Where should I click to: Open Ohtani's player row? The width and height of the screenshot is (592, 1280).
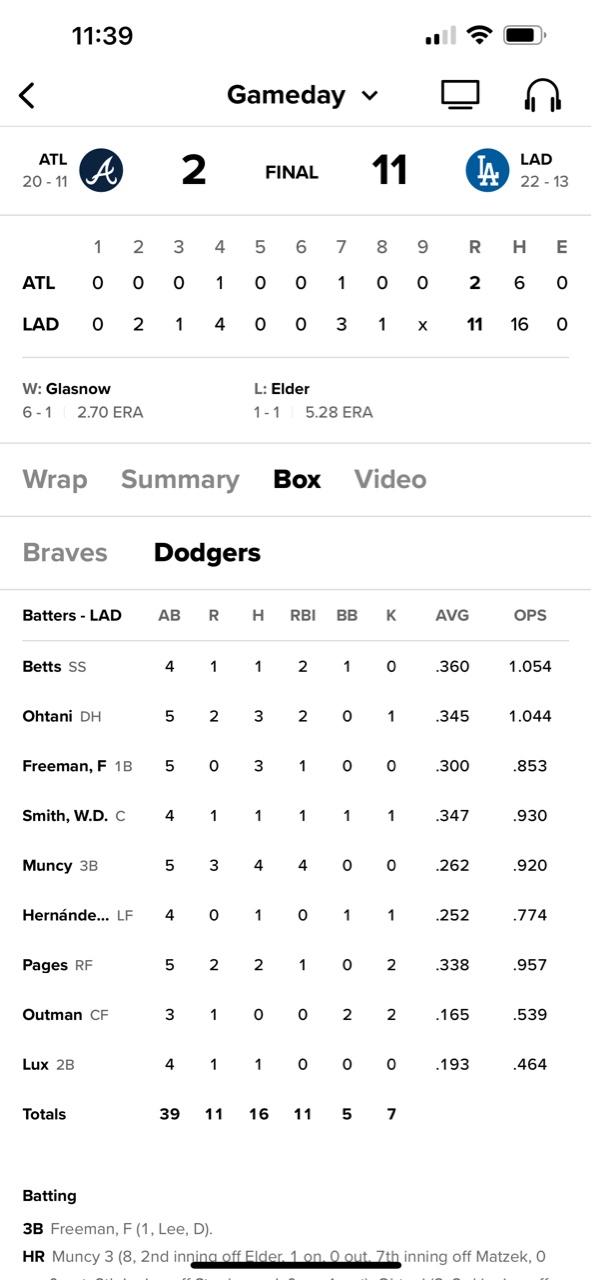coord(296,716)
